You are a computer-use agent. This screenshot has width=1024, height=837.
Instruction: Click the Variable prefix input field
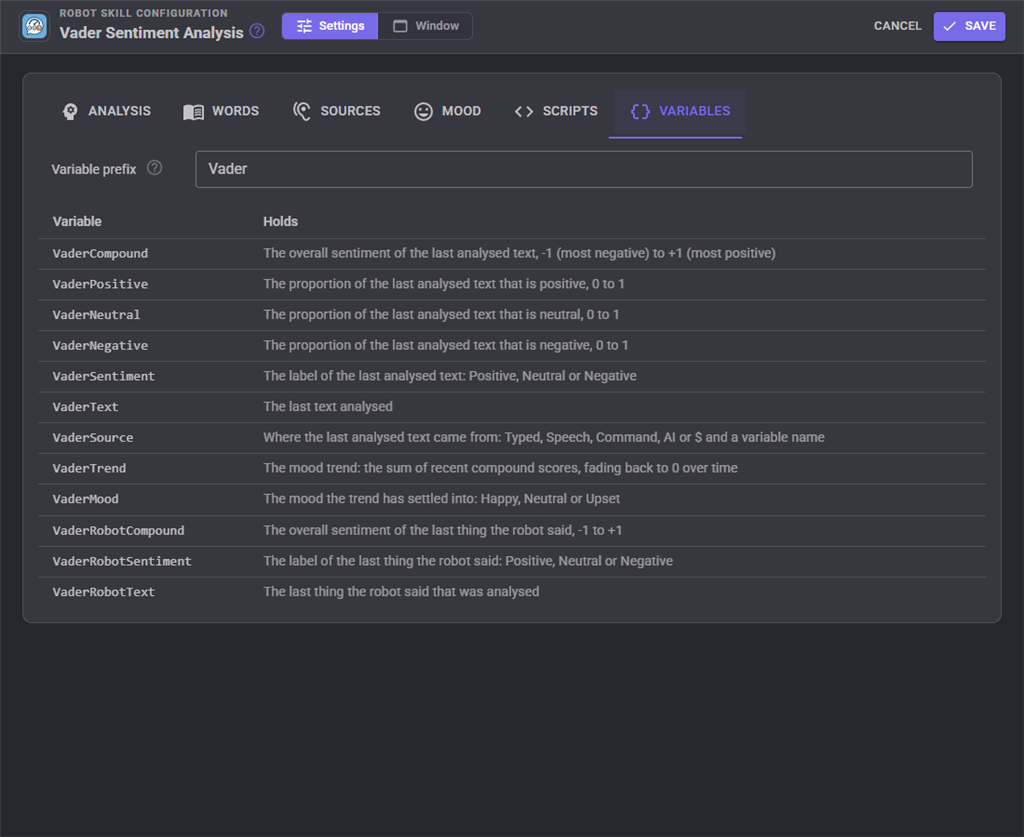coord(584,169)
